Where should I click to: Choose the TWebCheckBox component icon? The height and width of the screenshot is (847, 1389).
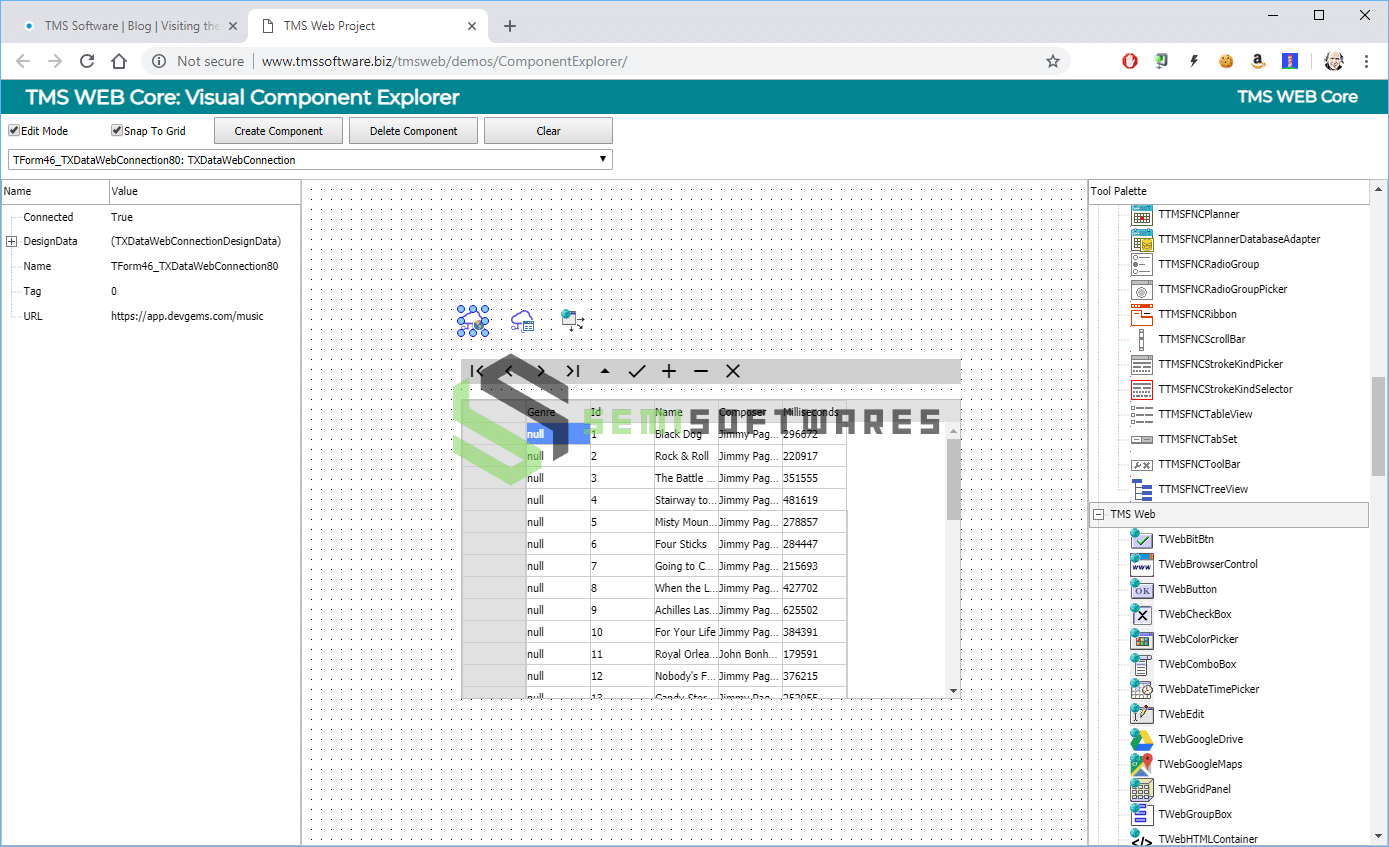(1141, 615)
